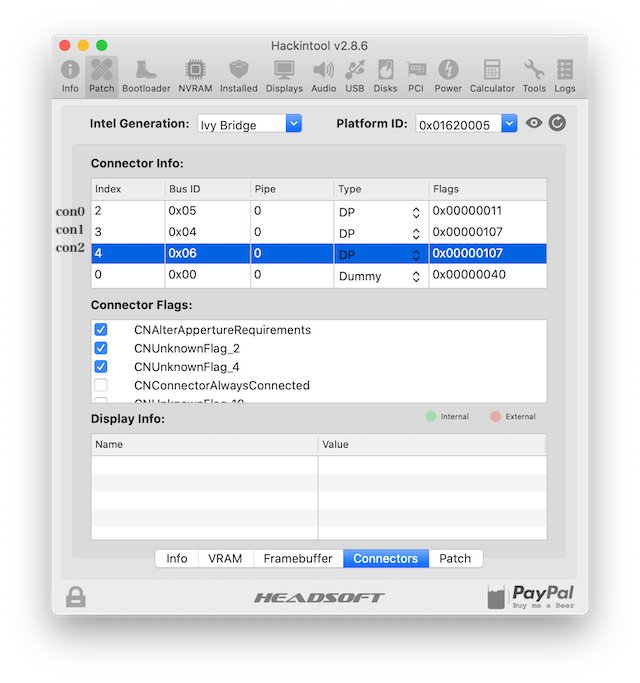Select Bus ID 0x05 cell
Viewport: 640px width, 683px height.
tap(208, 211)
